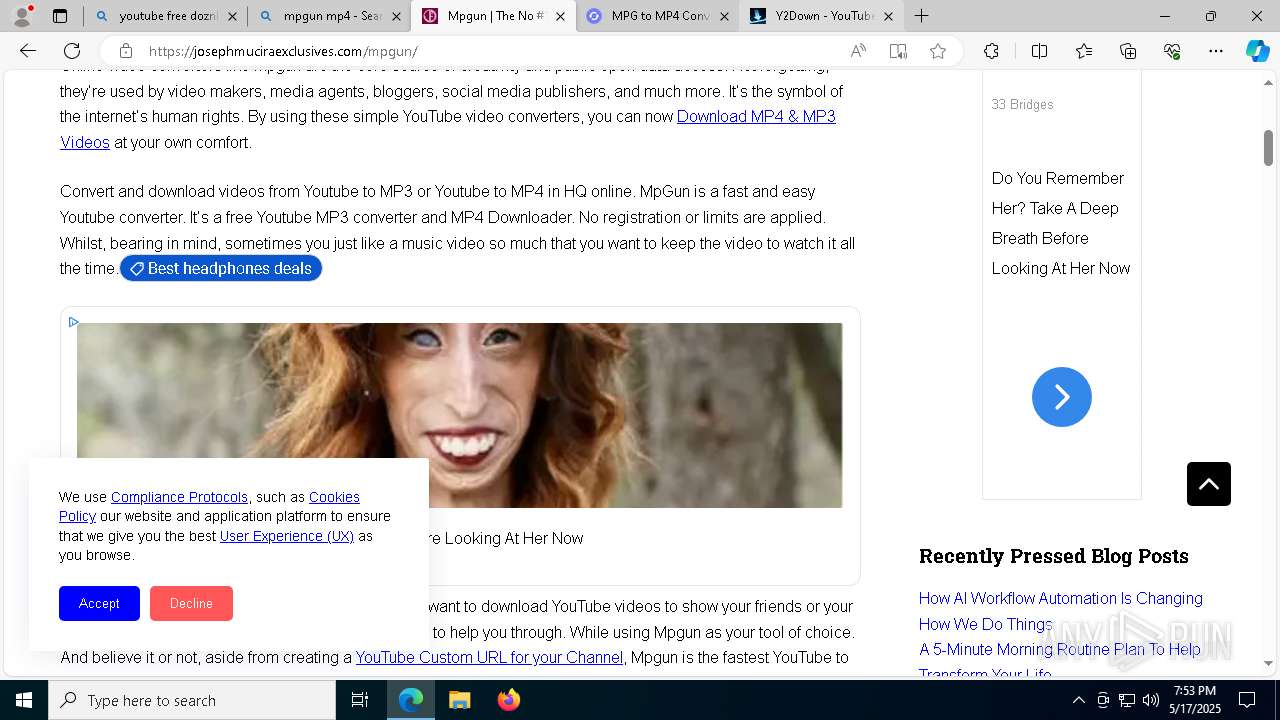The width and height of the screenshot is (1280, 720).
Task: Open the Collections icon
Action: pos(1128,51)
